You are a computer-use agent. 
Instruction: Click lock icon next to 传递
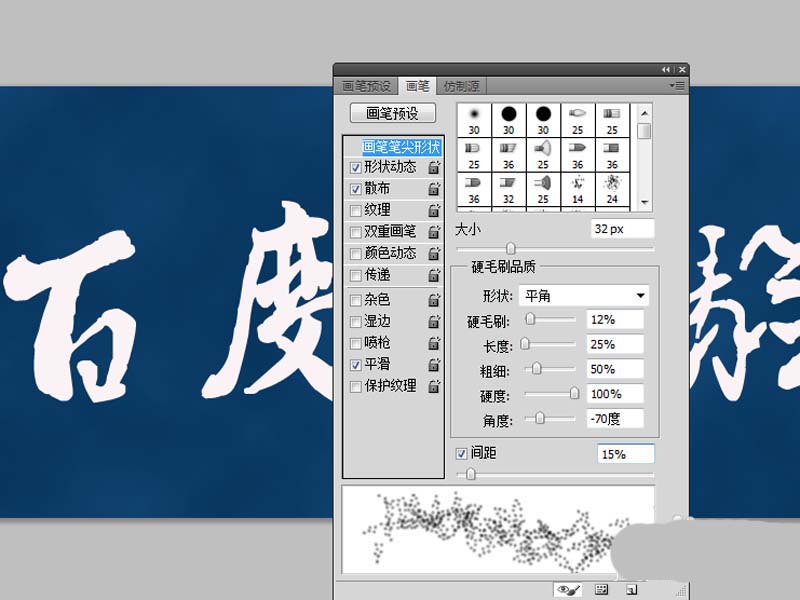[x=434, y=275]
